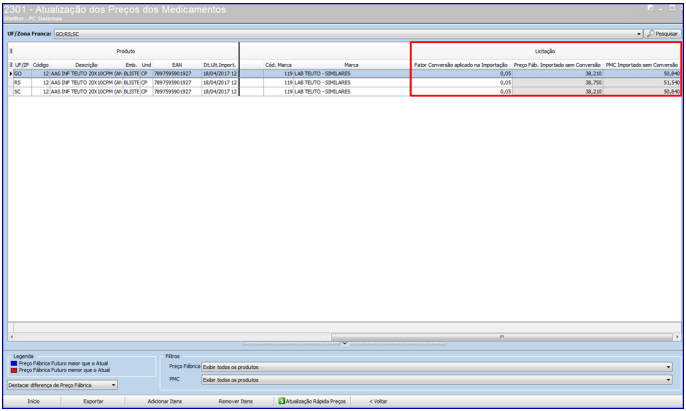Click the 38,750 factory price in the RS row
The height and width of the screenshot is (411, 686).
point(557,82)
